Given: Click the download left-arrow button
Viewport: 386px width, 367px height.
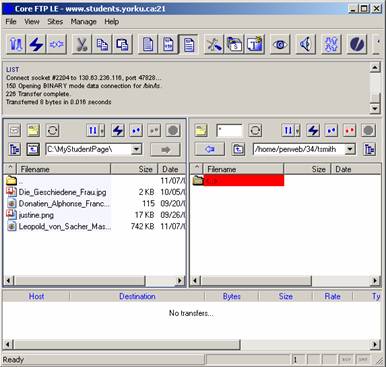Looking at the screenshot, I should coord(210,149).
